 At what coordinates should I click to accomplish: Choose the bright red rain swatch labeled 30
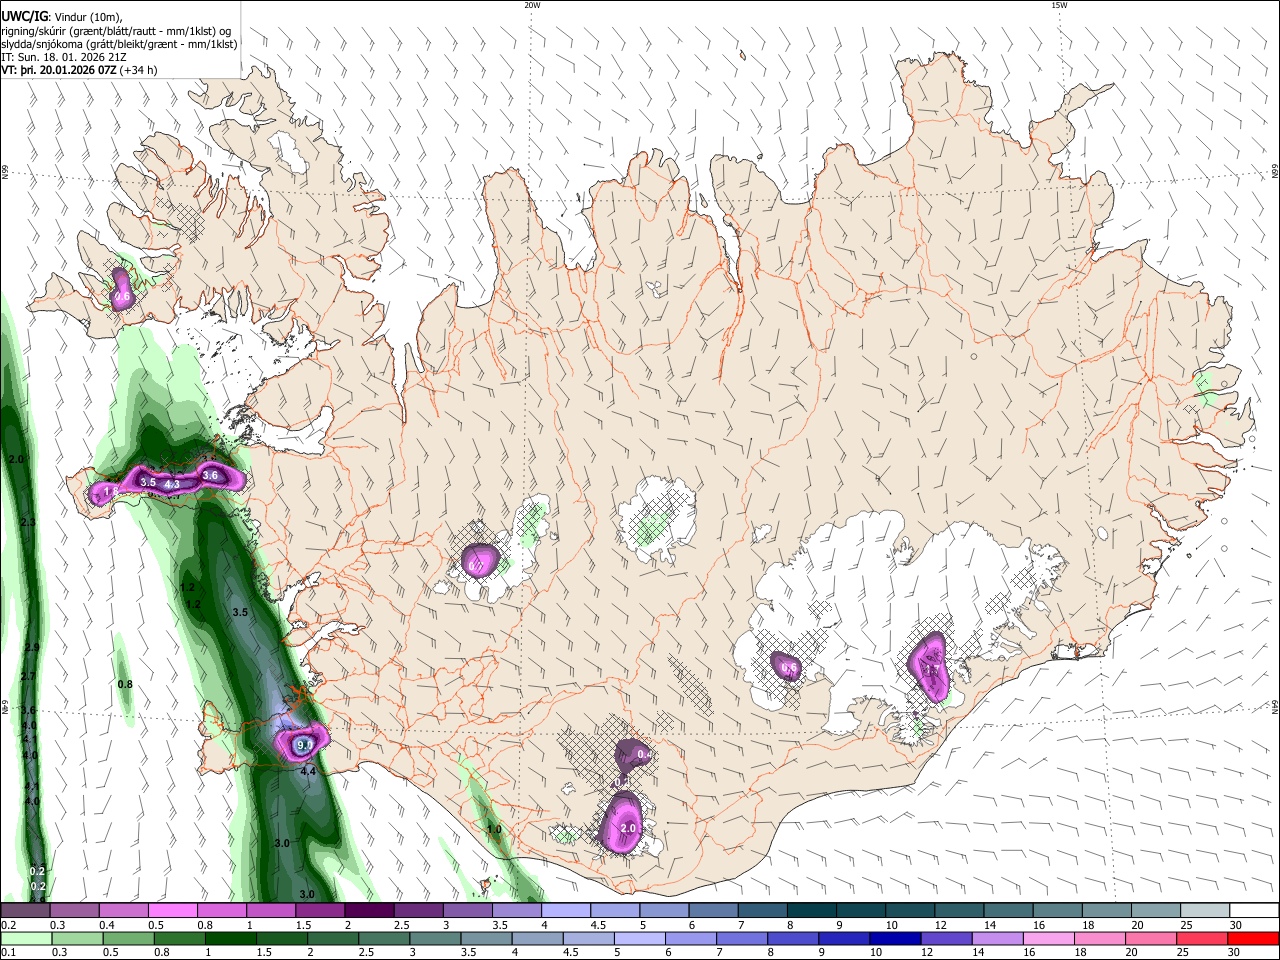[x=1254, y=938]
